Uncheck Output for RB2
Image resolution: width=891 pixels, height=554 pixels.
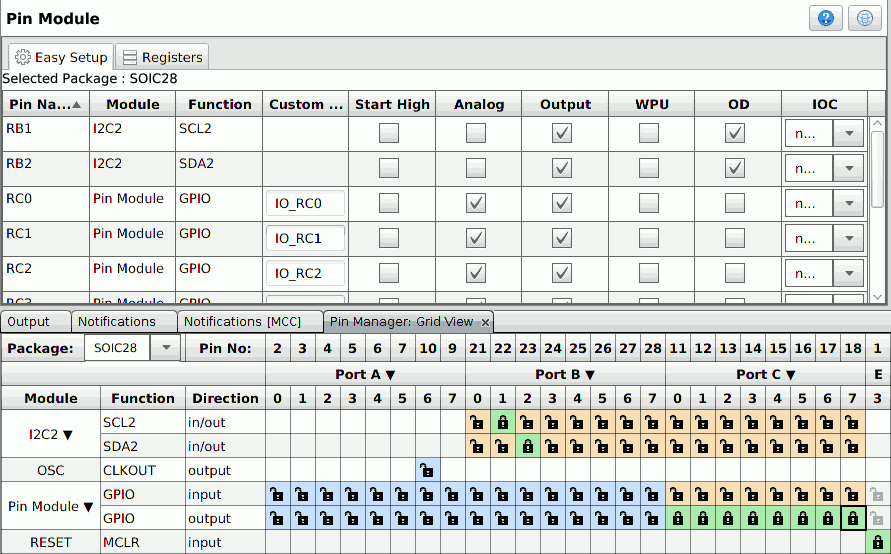click(x=562, y=168)
